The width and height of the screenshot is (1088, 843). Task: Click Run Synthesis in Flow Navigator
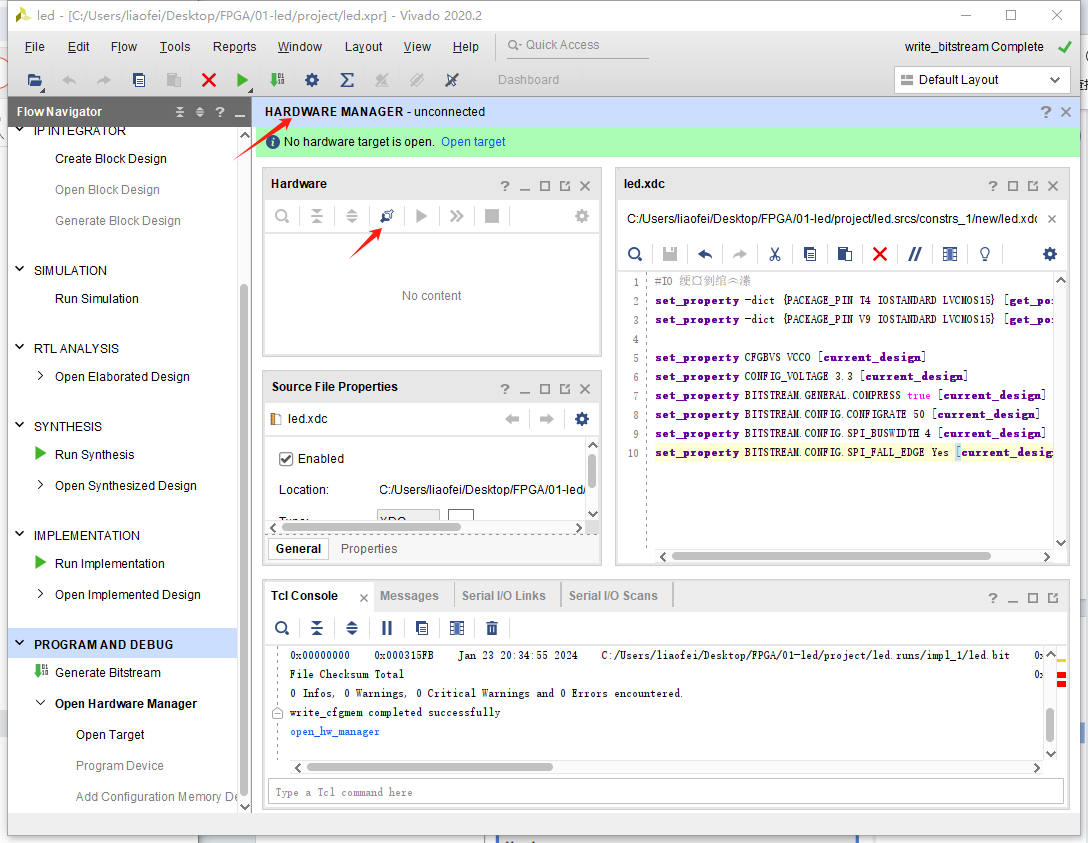[94, 454]
